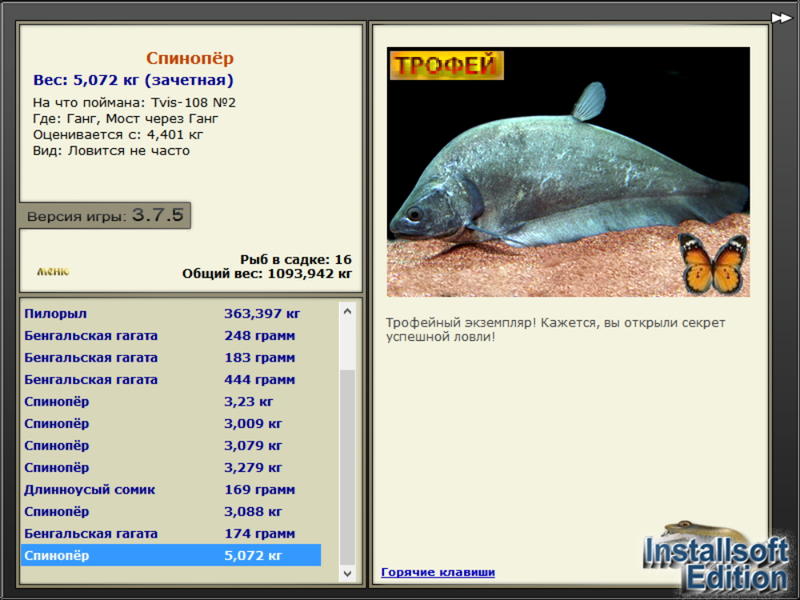Click the Трофейный экземпляр description text
This screenshot has width=800, height=600.
click(555, 330)
